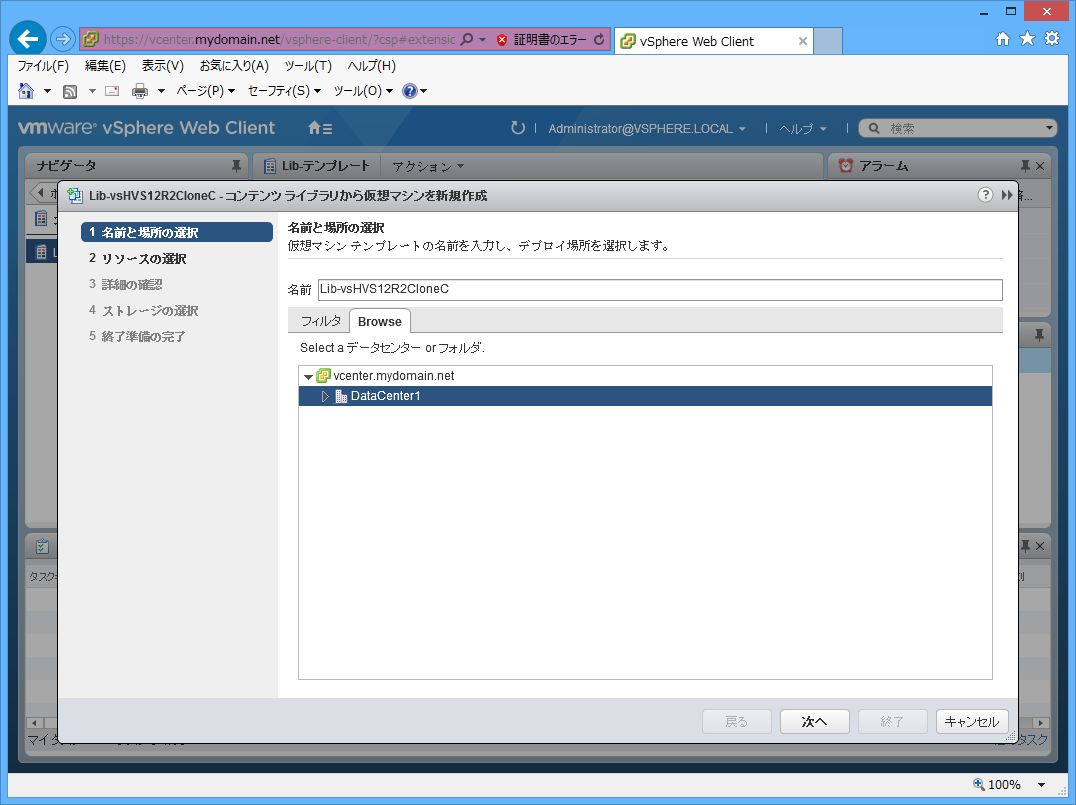Expand the DataCenter1 tree node
This screenshot has height=805, width=1076.
coord(325,396)
